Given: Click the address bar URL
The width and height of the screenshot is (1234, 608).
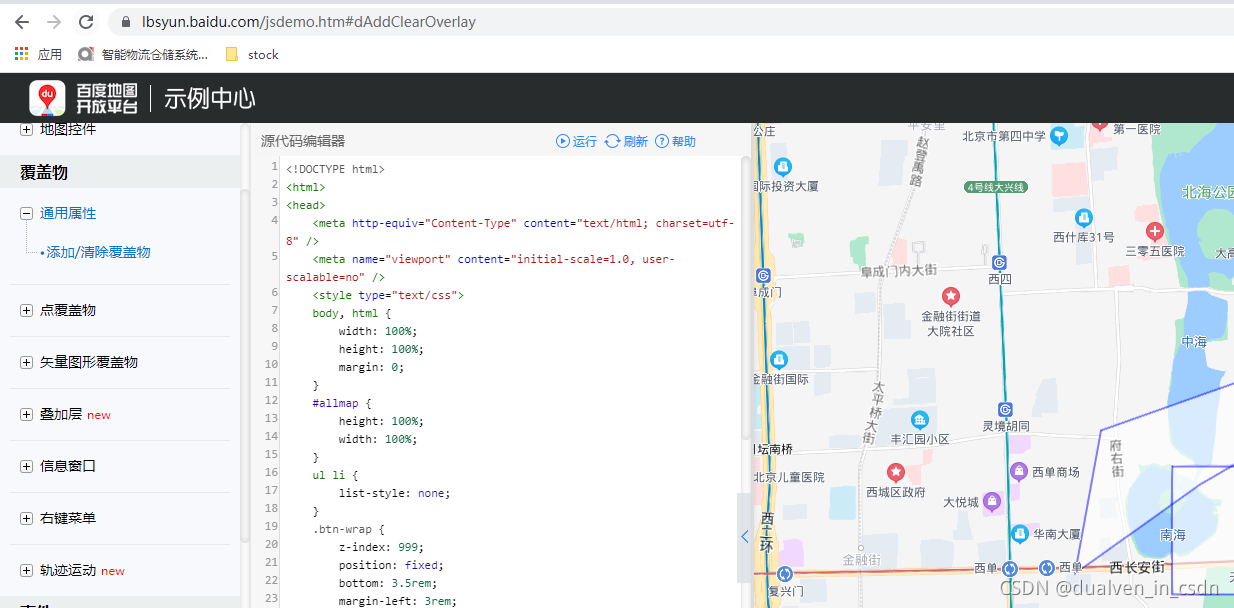Looking at the screenshot, I should pos(309,22).
